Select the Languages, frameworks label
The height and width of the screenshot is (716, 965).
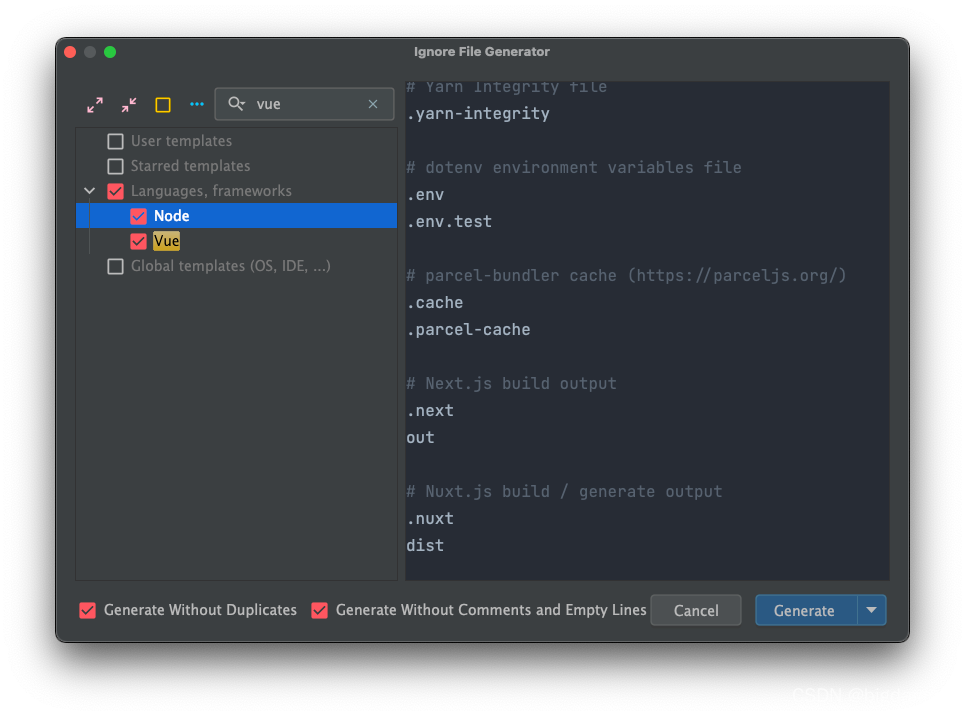point(211,191)
